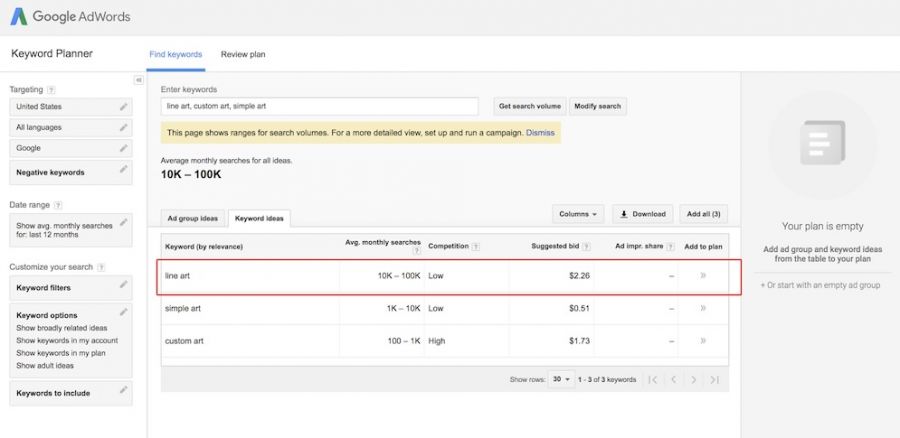Screen dimensions: 900x438
Task: Open Ad group ideas tab
Action: pyautogui.click(x=193, y=219)
